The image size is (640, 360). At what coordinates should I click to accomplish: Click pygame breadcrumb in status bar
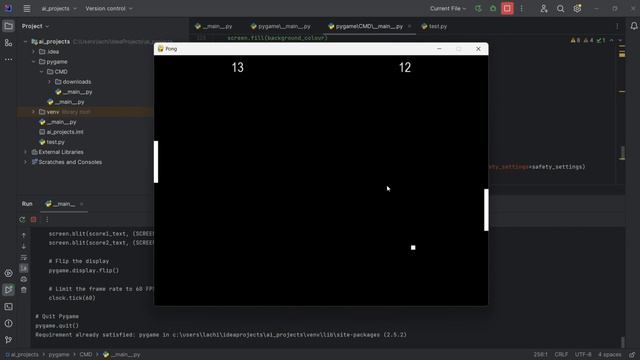pos(59,355)
